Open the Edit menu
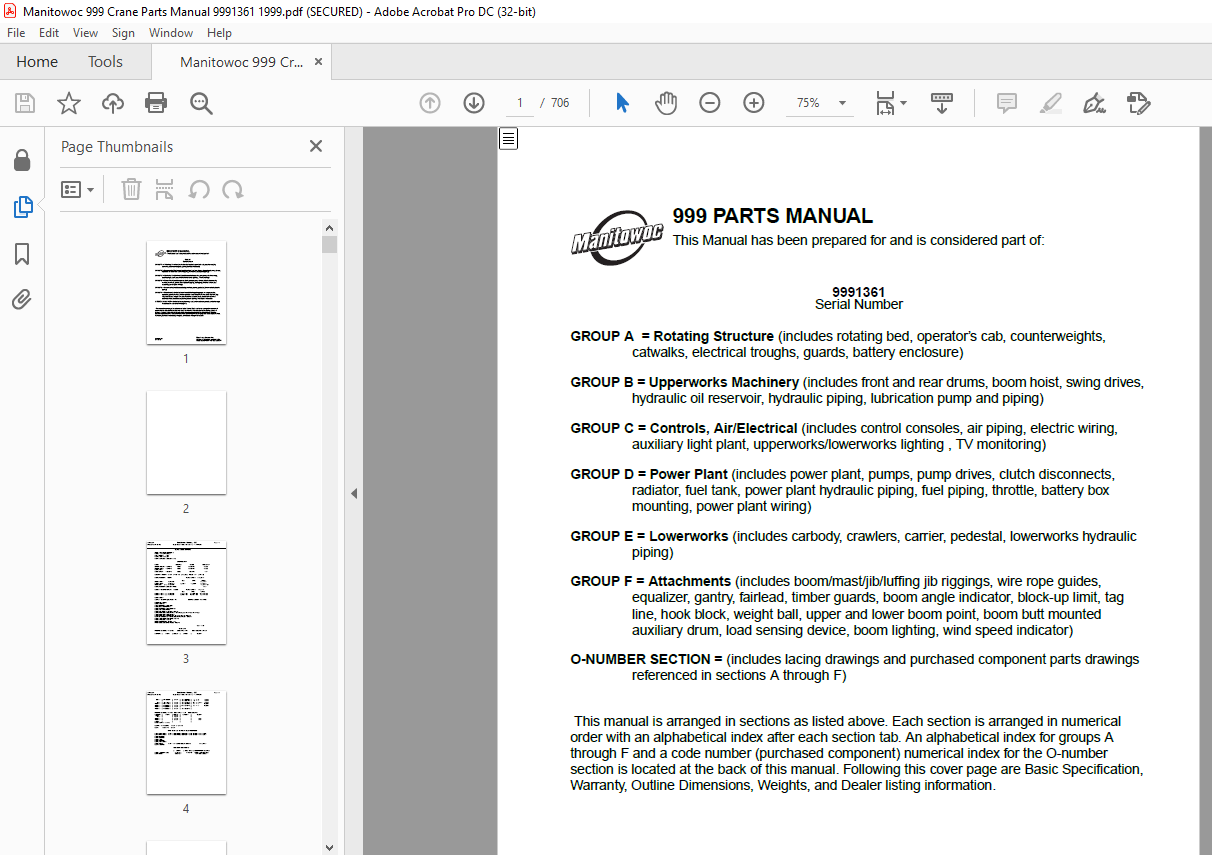Image resolution: width=1212 pixels, height=855 pixels. [49, 33]
